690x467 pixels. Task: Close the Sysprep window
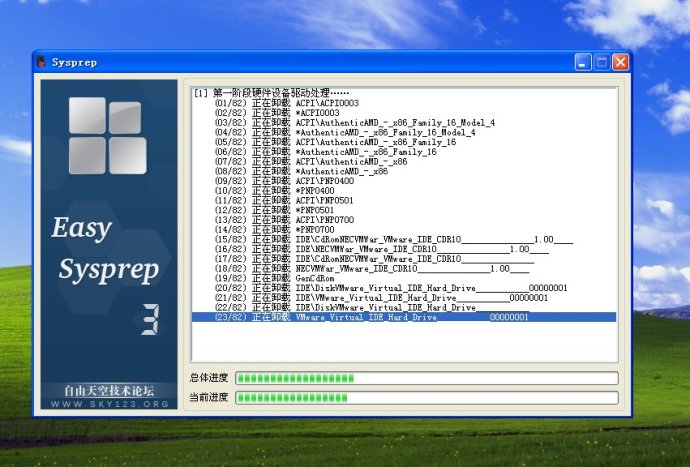click(x=620, y=62)
